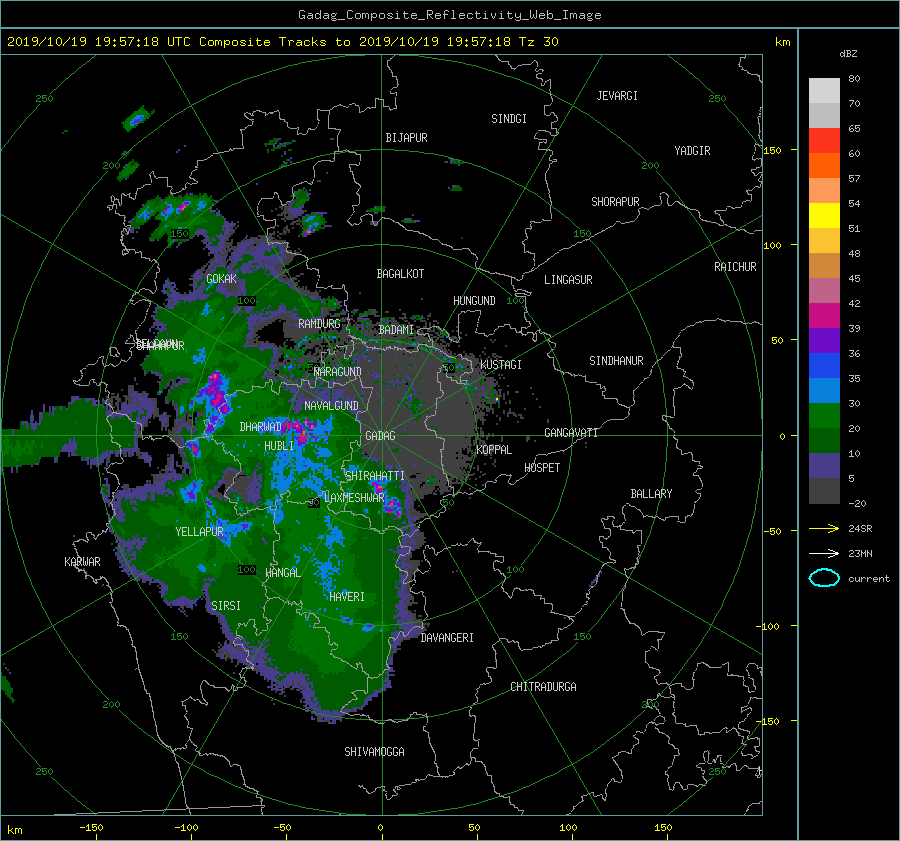Image resolution: width=900 pixels, height=841 pixels.
Task: Click the DHARWAD label
Action: coord(261,427)
